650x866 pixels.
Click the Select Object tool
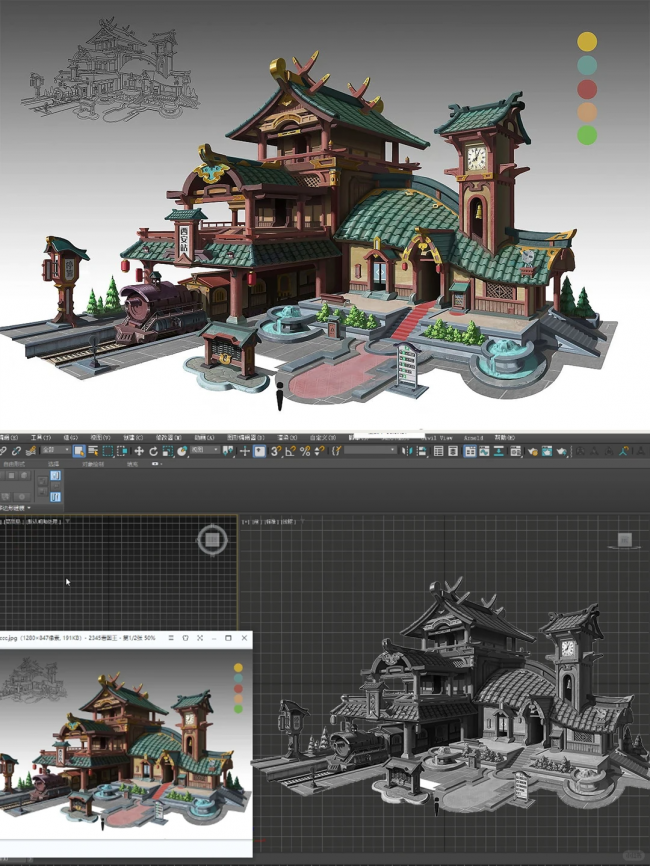pyautogui.click(x=79, y=451)
